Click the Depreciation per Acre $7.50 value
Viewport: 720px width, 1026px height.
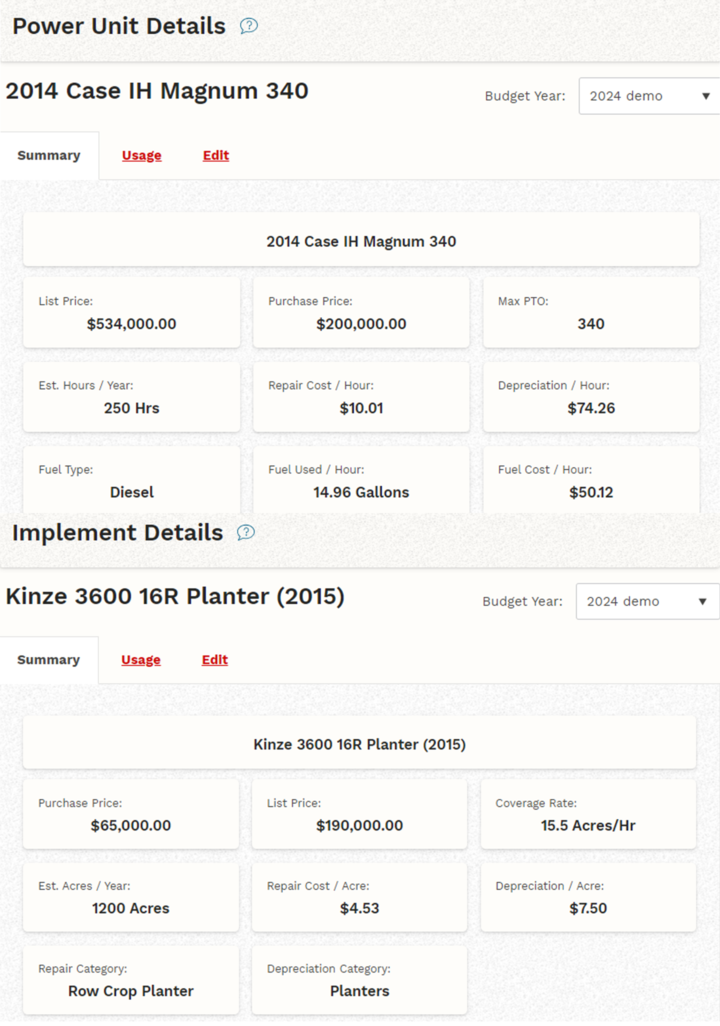(x=588, y=908)
